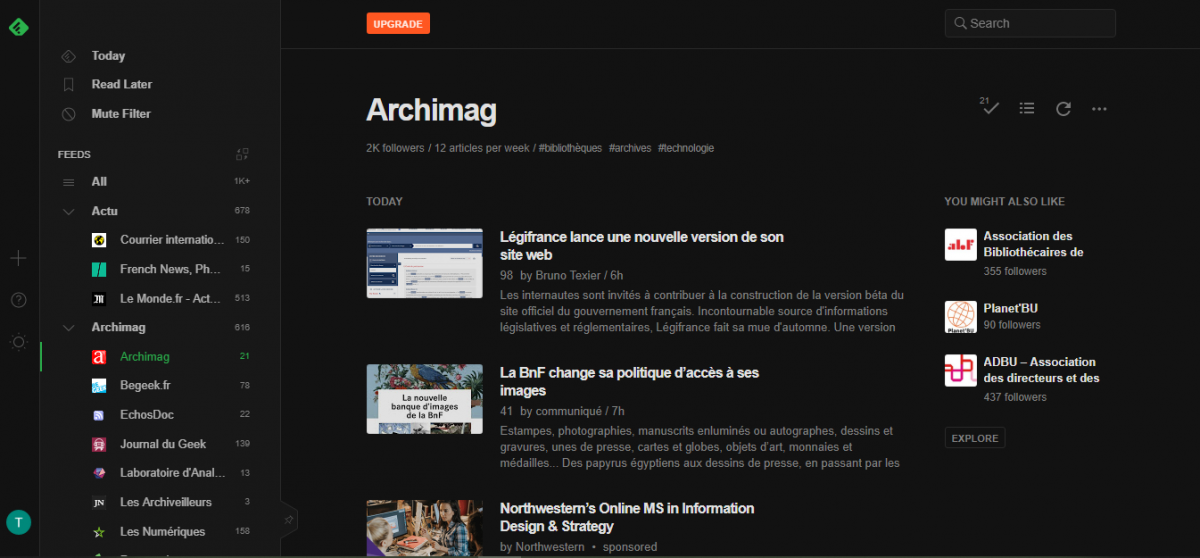Screen dimensions: 1200x558
Task: Pin the sidebar with pin icon
Action: [289, 519]
